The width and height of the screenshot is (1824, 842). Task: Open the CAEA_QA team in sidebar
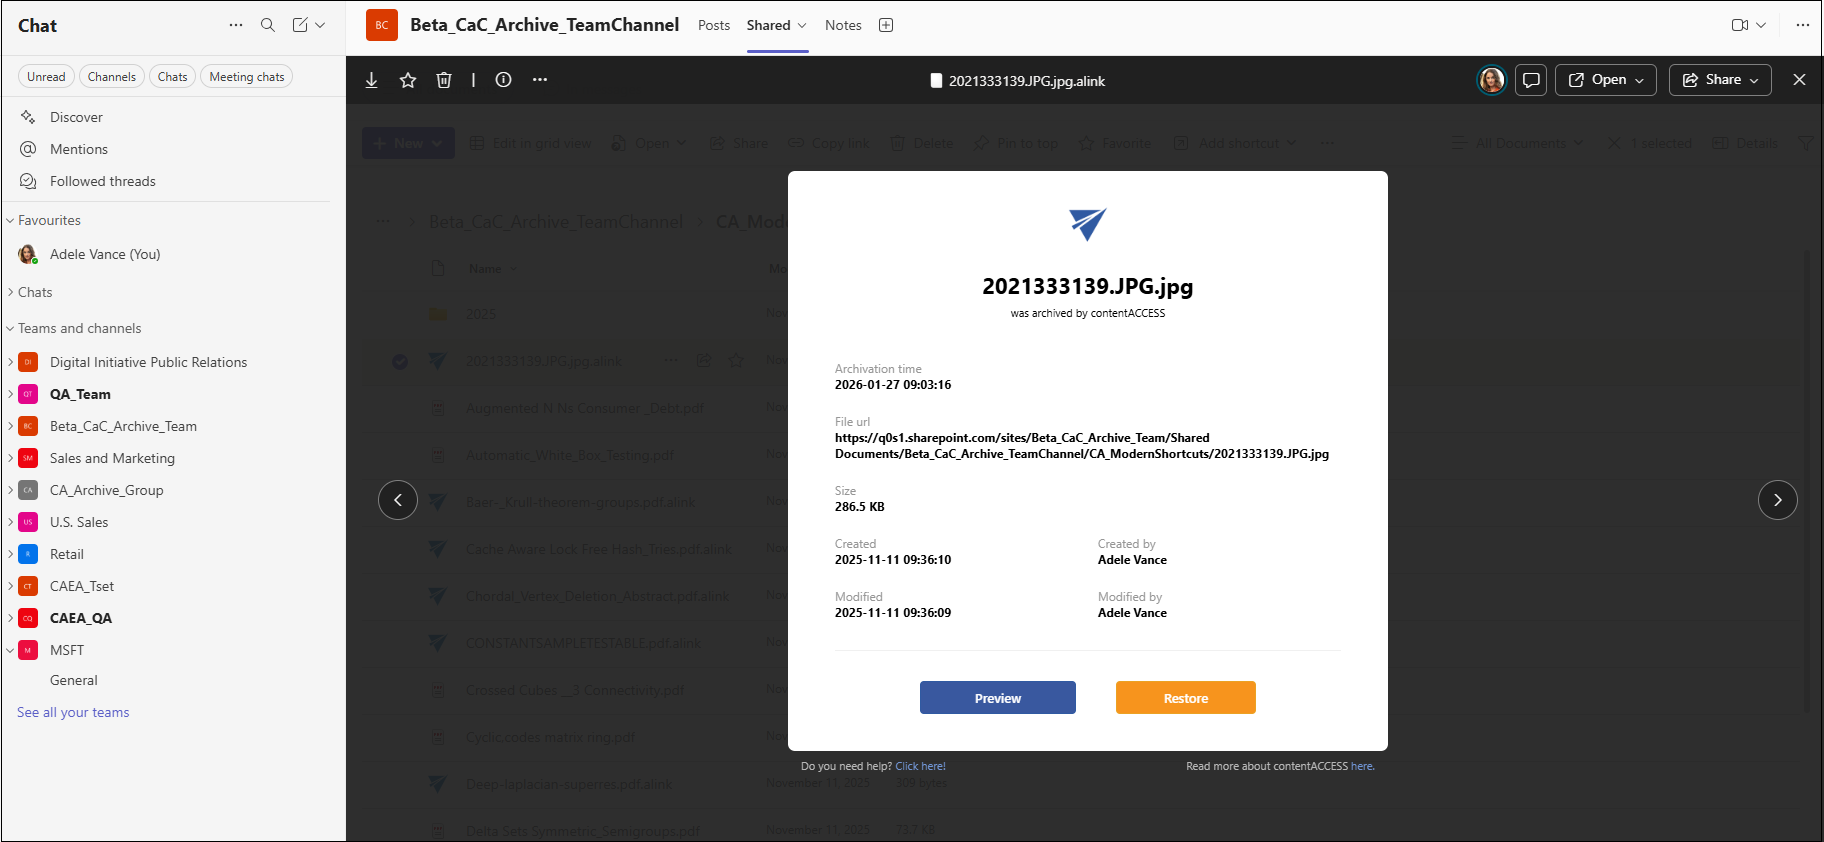pyautogui.click(x=81, y=618)
